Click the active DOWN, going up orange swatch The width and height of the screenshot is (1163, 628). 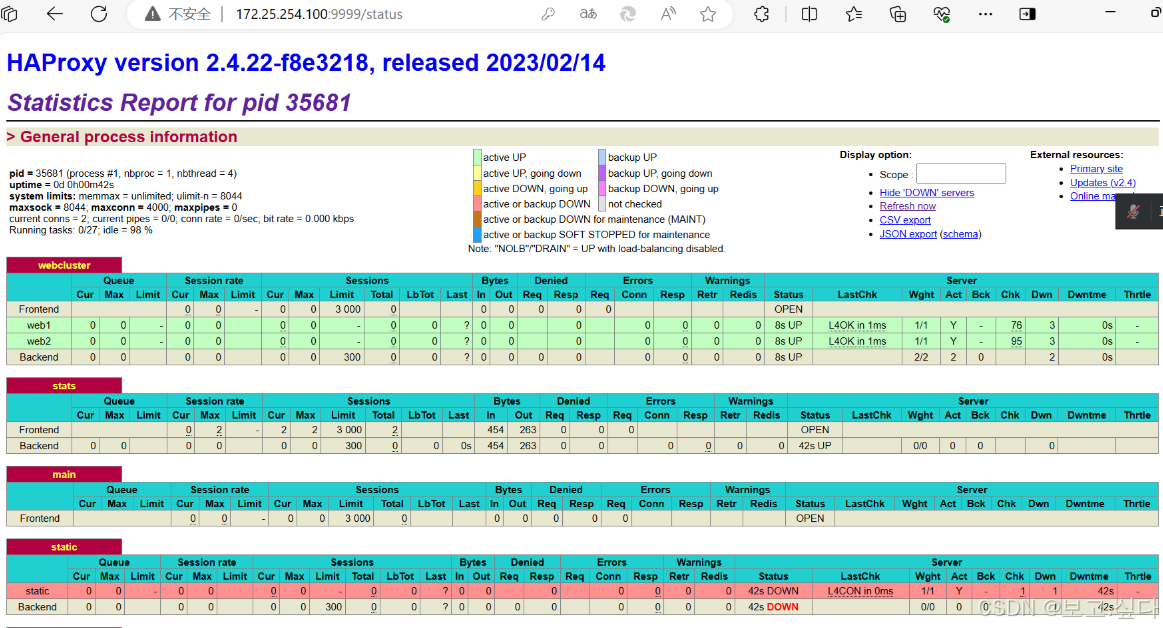(x=477, y=188)
